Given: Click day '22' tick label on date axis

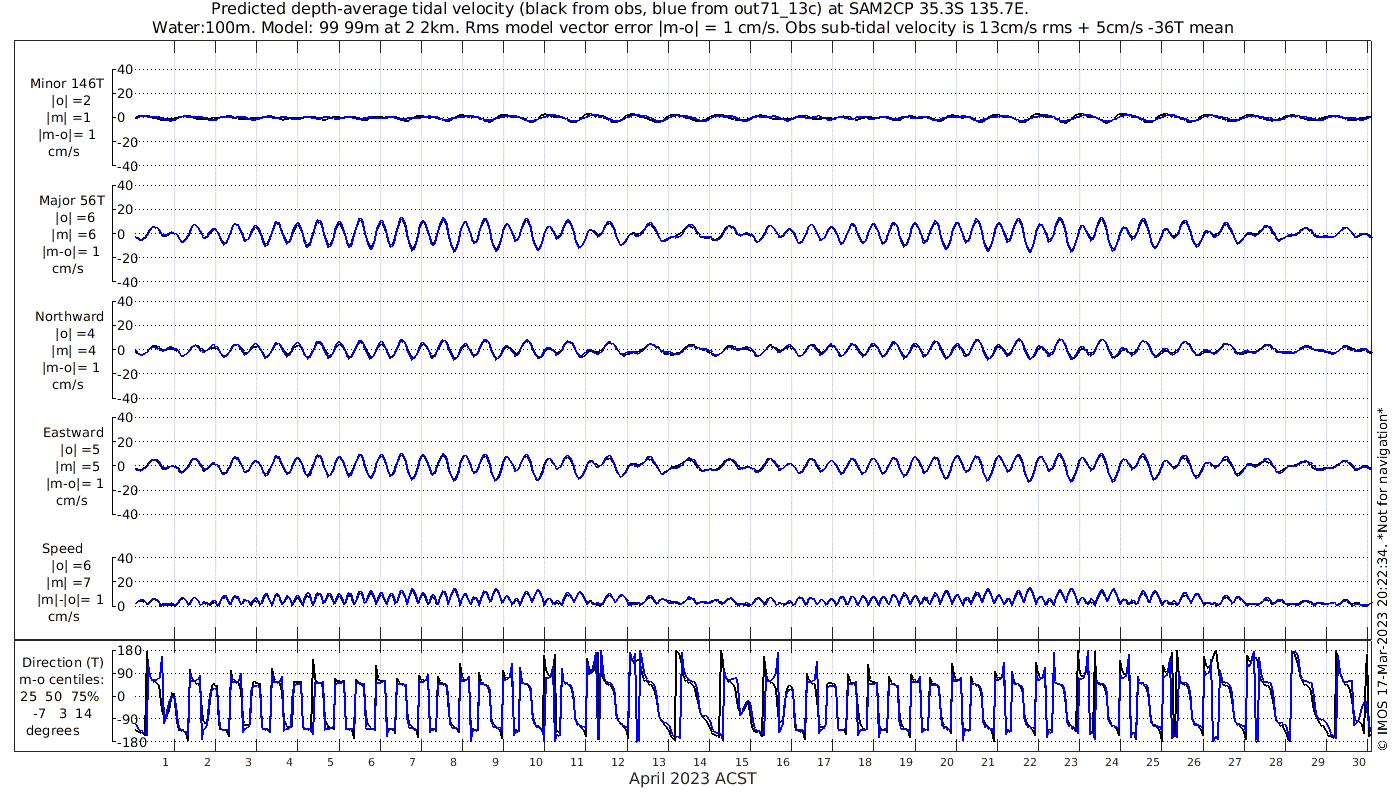Looking at the screenshot, I should pos(1029,762).
